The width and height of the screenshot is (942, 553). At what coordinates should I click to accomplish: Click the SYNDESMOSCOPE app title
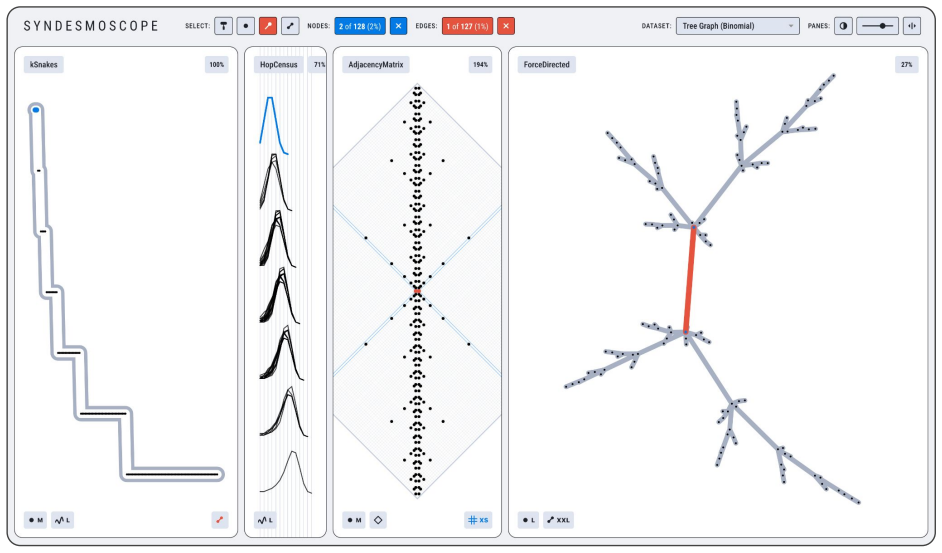[91, 26]
